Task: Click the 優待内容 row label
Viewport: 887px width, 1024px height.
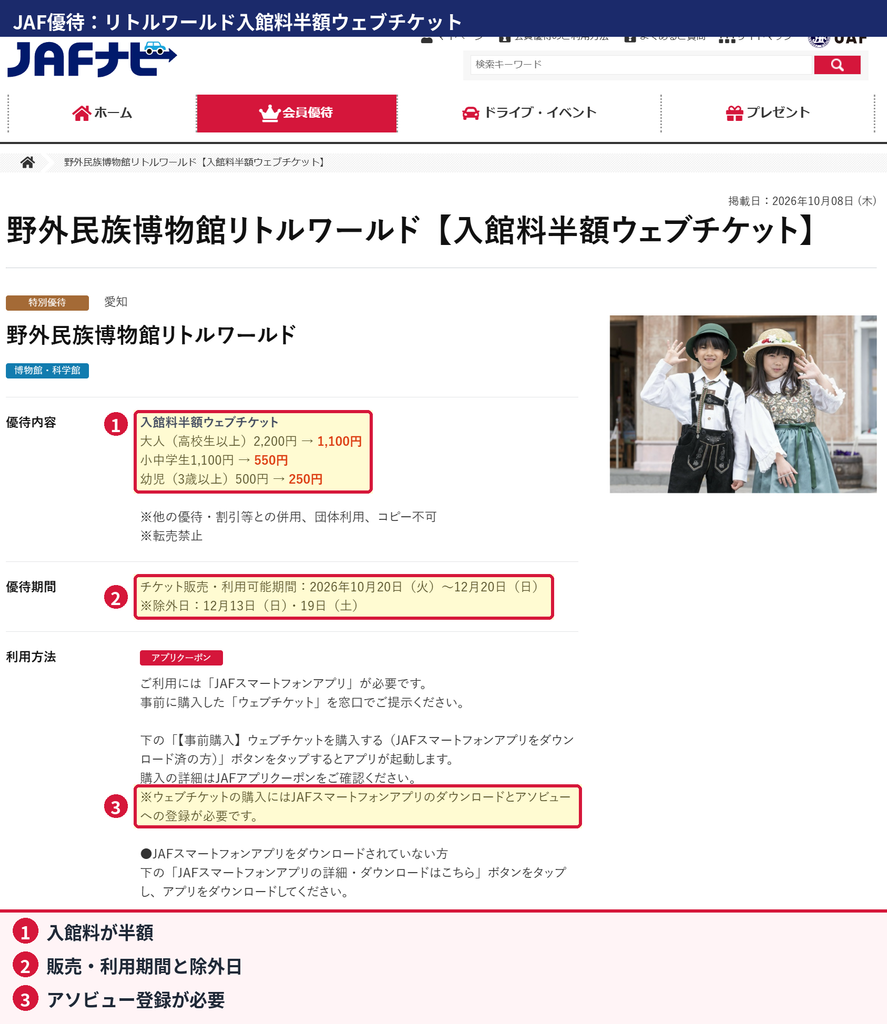Action: pyautogui.click(x=31, y=423)
